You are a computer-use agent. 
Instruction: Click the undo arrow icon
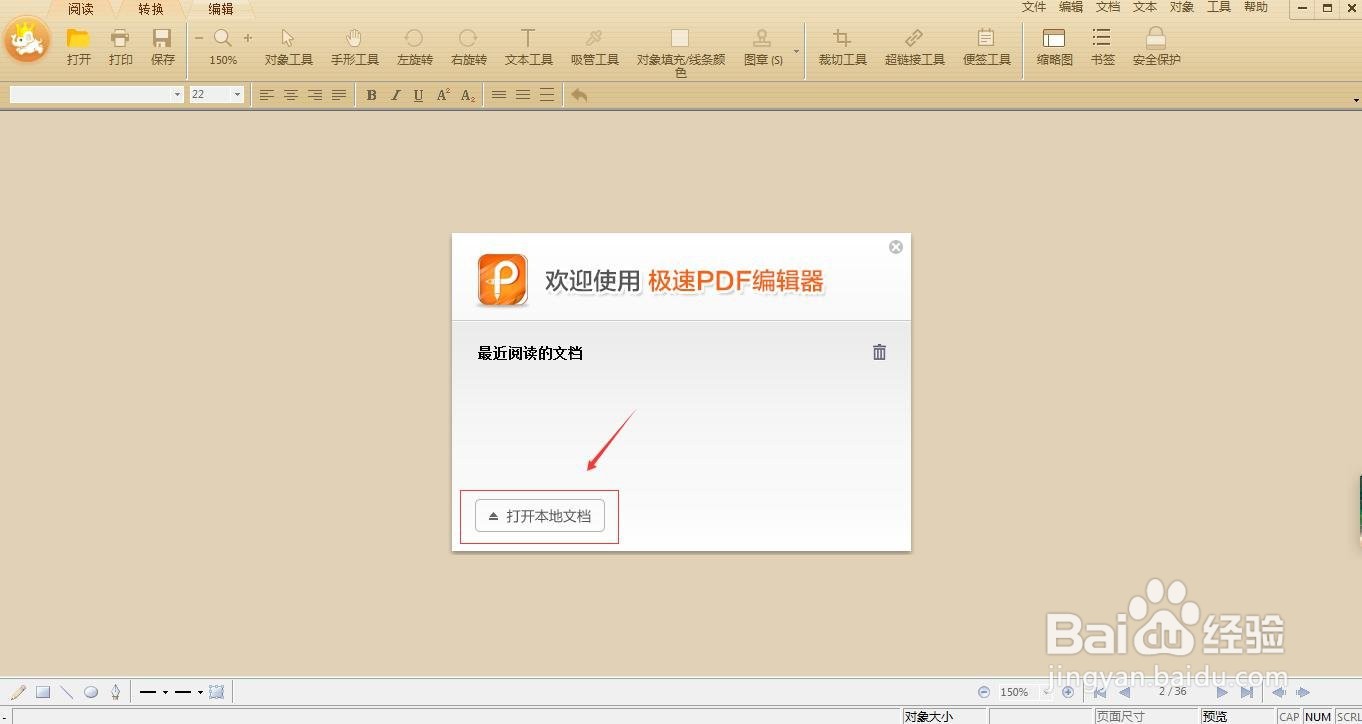(579, 95)
